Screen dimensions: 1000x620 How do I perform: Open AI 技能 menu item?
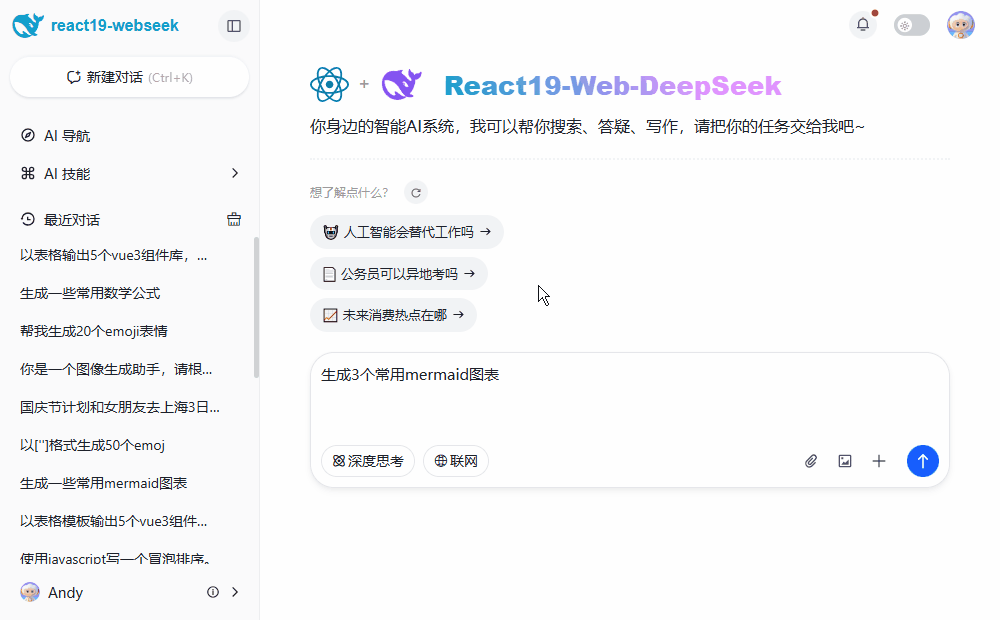129,173
